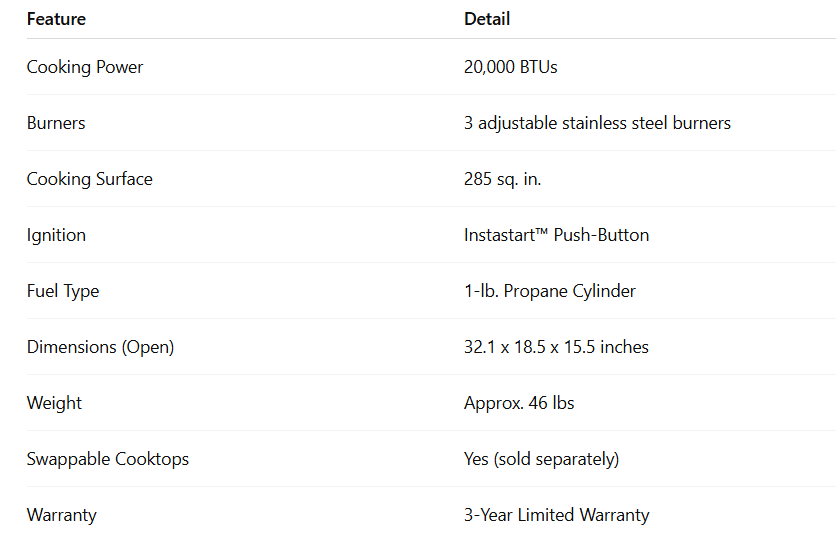
Task: Select the Fuel Type label
Action: [x=63, y=291]
